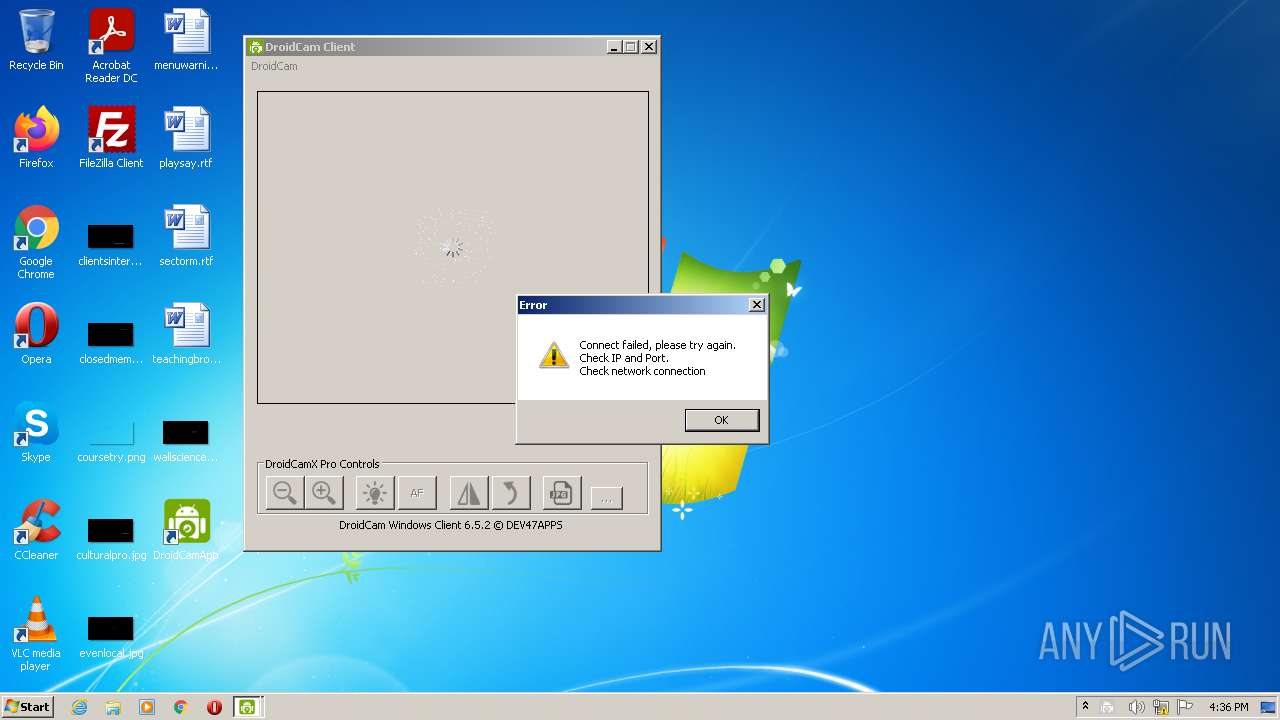Launch Chrome from the taskbar

coord(181,707)
